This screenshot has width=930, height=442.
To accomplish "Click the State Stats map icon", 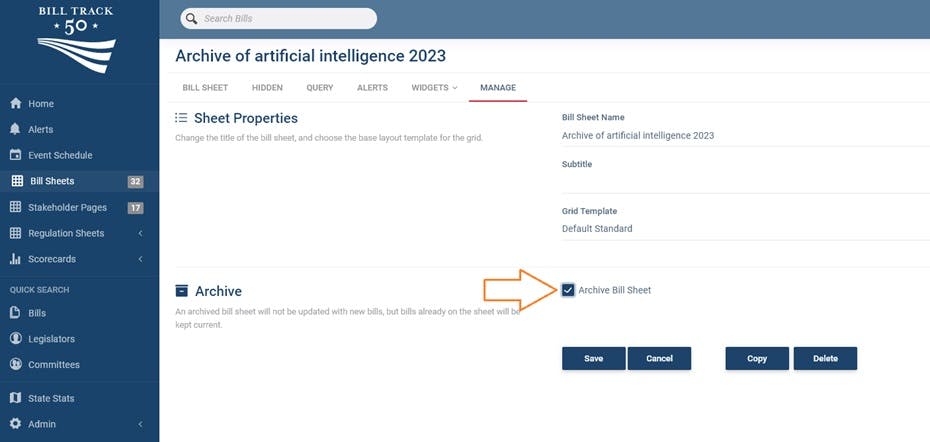I will click(x=15, y=398).
